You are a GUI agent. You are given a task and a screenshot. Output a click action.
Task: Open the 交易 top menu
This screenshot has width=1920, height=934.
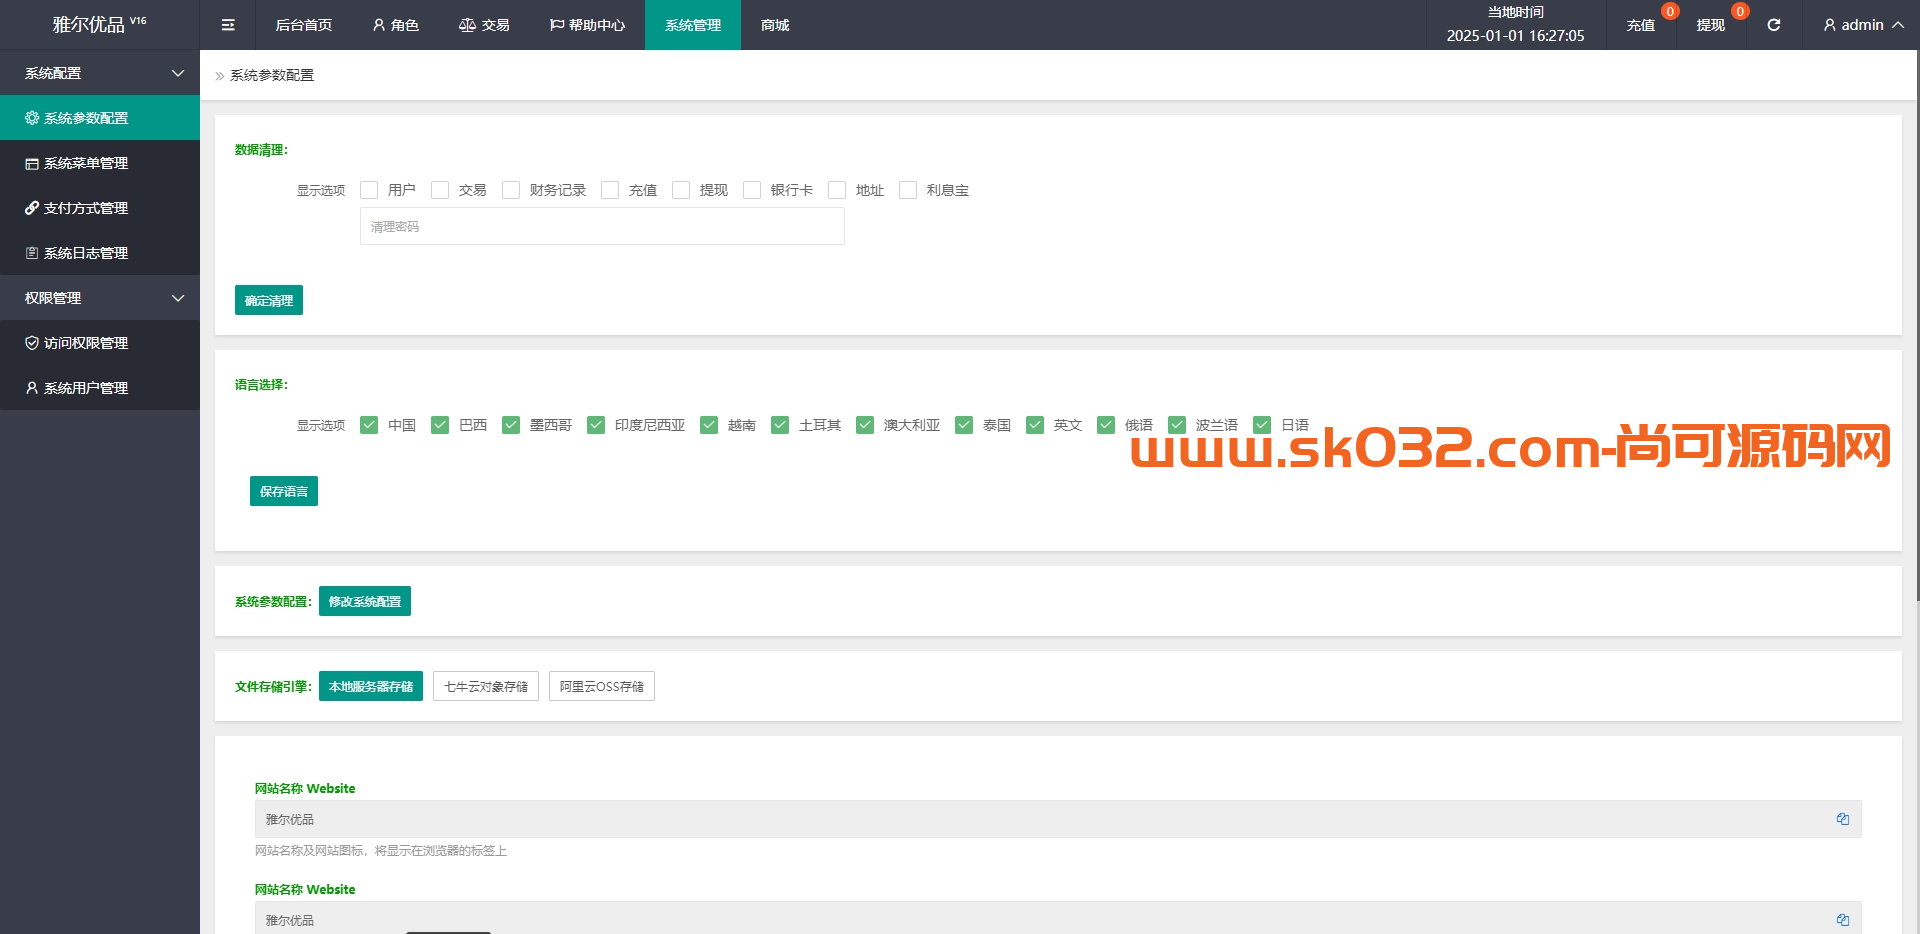(x=484, y=25)
